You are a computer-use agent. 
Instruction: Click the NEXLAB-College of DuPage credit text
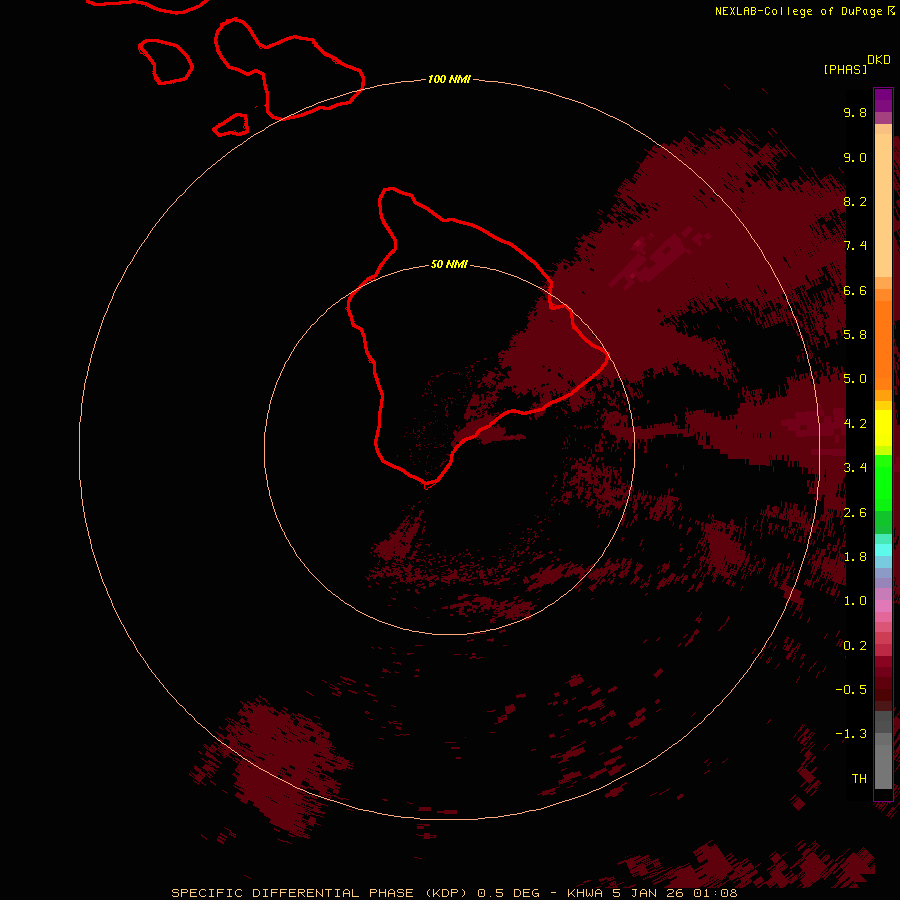tap(799, 11)
